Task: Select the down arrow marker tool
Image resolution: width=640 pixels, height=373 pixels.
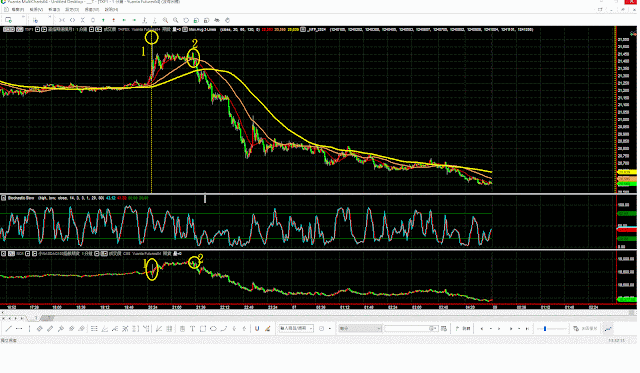Action: click(x=234, y=329)
